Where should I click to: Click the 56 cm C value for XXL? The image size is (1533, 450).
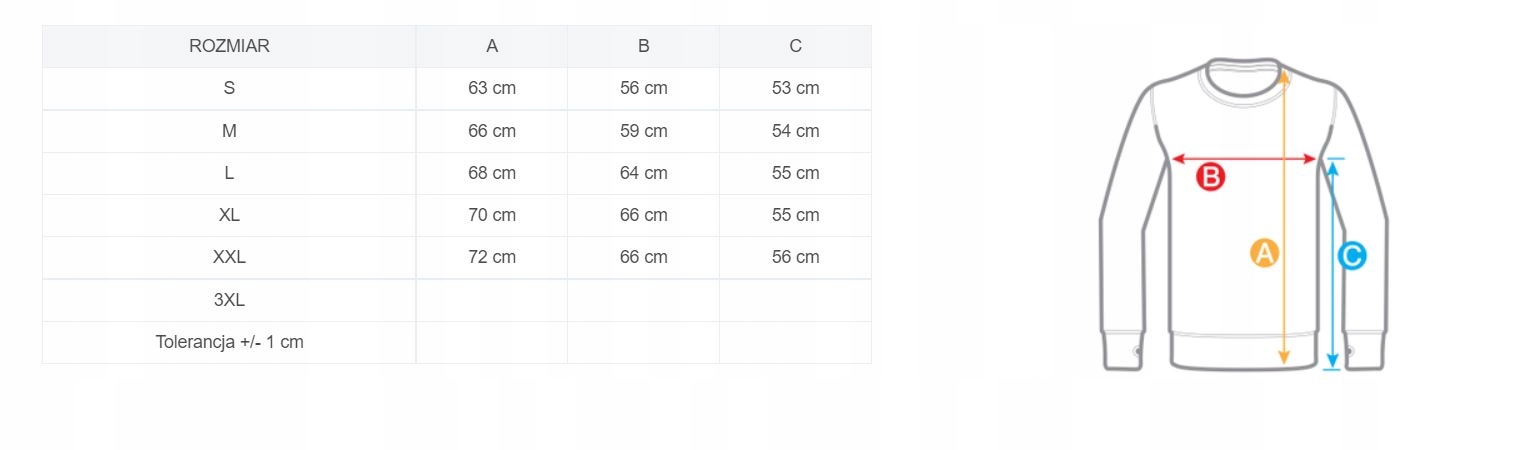click(x=795, y=257)
